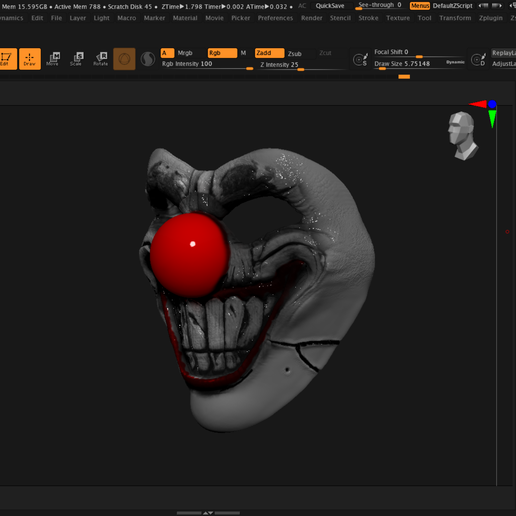Image resolution: width=516 pixels, height=516 pixels.
Task: Open the File menu
Action: pyautogui.click(x=56, y=18)
